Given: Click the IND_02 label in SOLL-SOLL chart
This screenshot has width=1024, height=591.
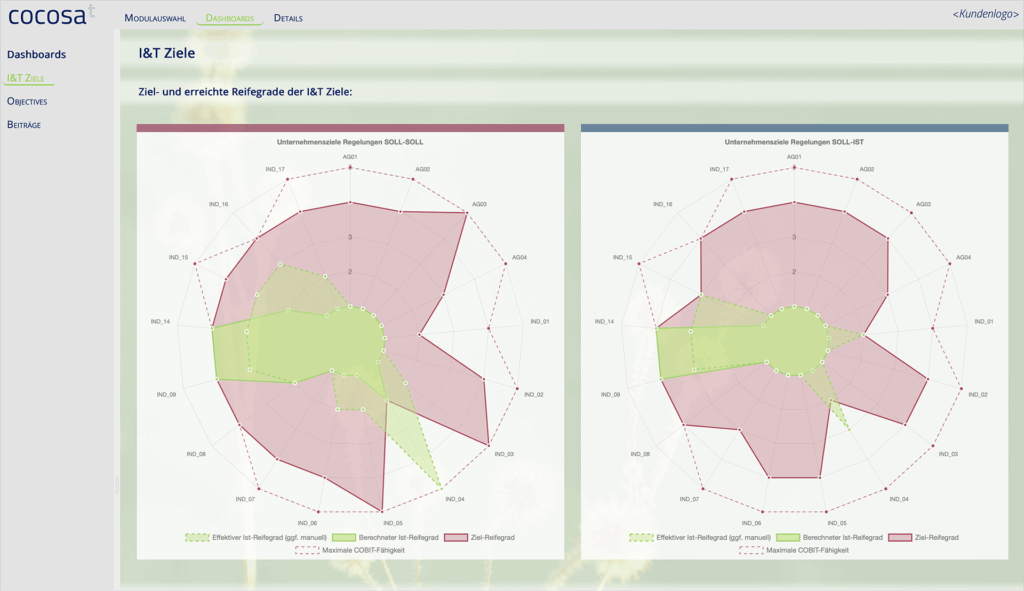Looking at the screenshot, I should pos(534,394).
